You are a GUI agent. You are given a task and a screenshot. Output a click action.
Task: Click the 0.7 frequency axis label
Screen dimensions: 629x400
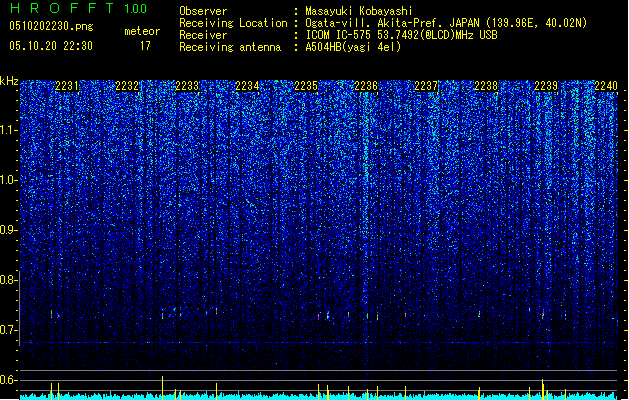[8, 330]
